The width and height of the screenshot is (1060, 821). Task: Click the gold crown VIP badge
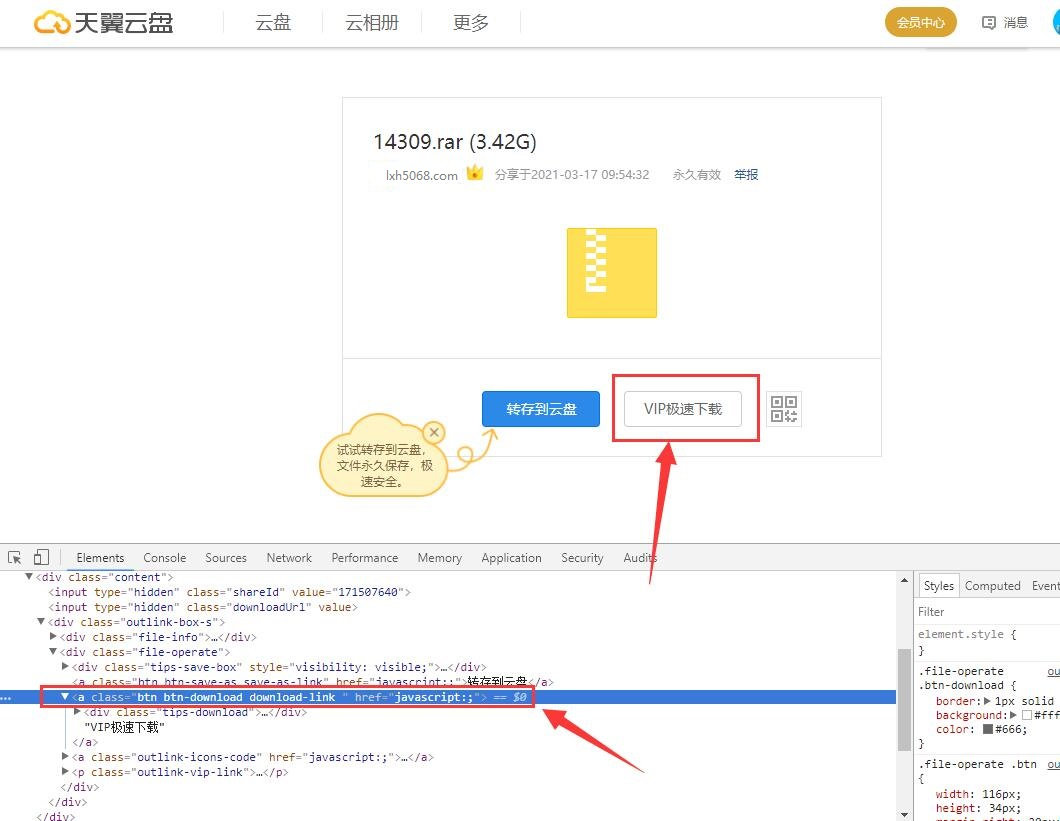click(475, 173)
